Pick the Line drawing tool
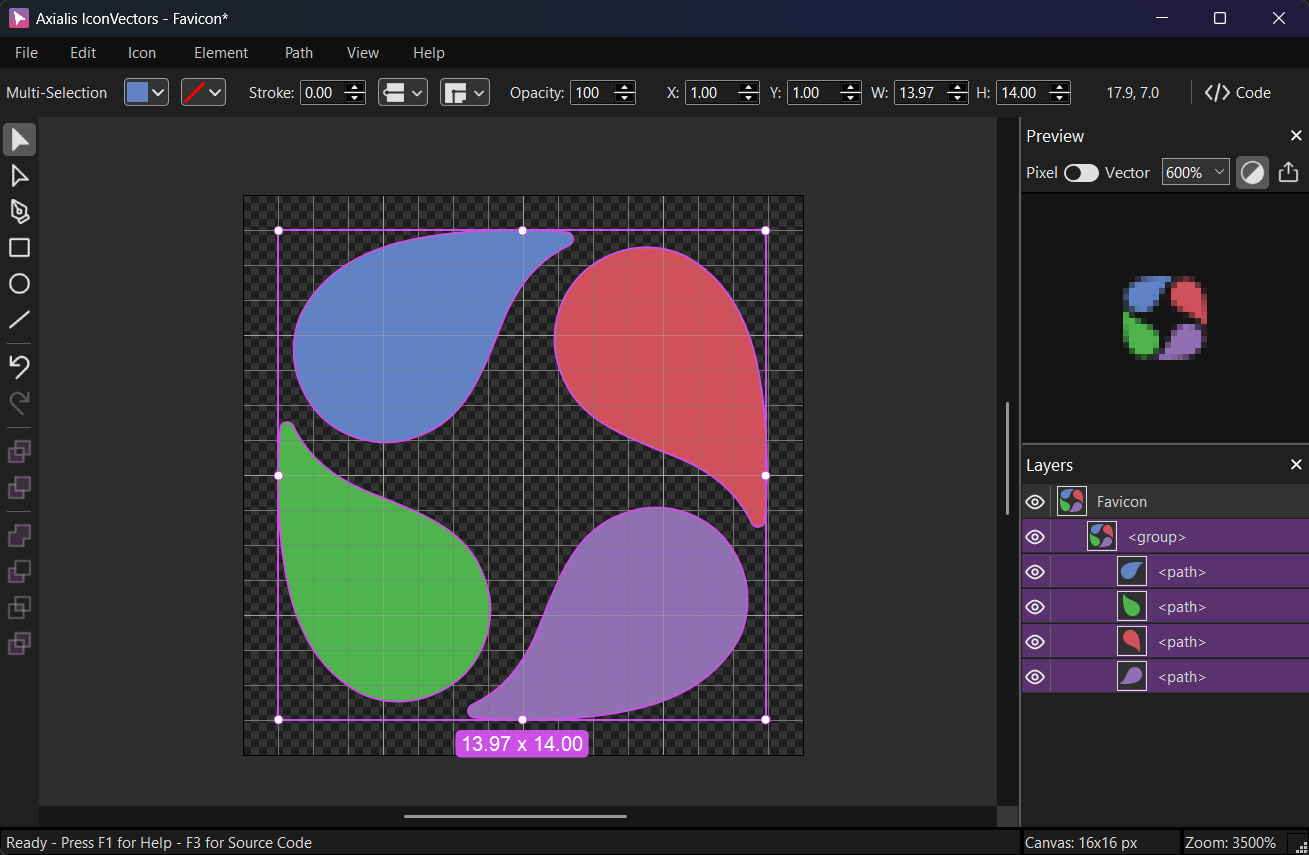 click(x=19, y=320)
